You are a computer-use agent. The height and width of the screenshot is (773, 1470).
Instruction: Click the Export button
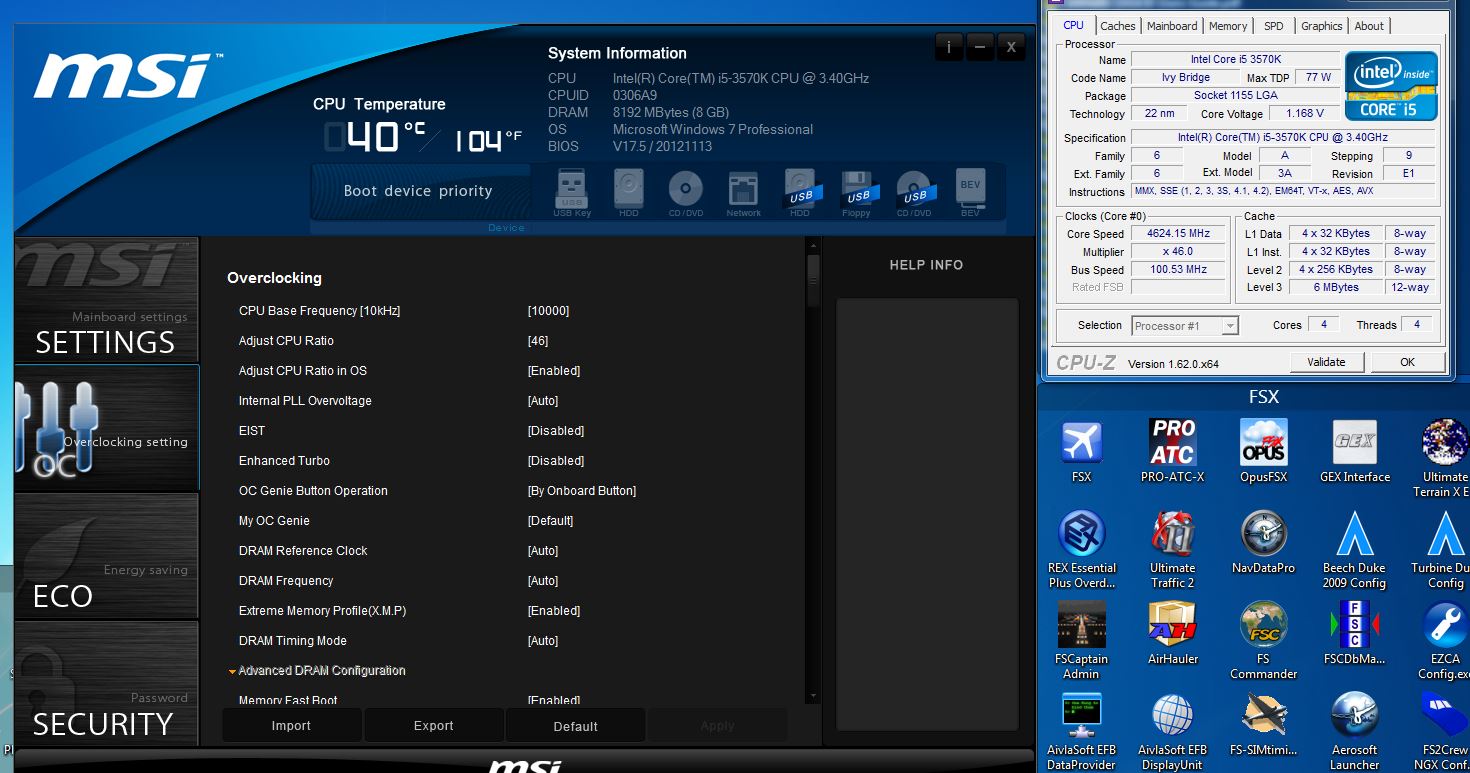coord(434,726)
